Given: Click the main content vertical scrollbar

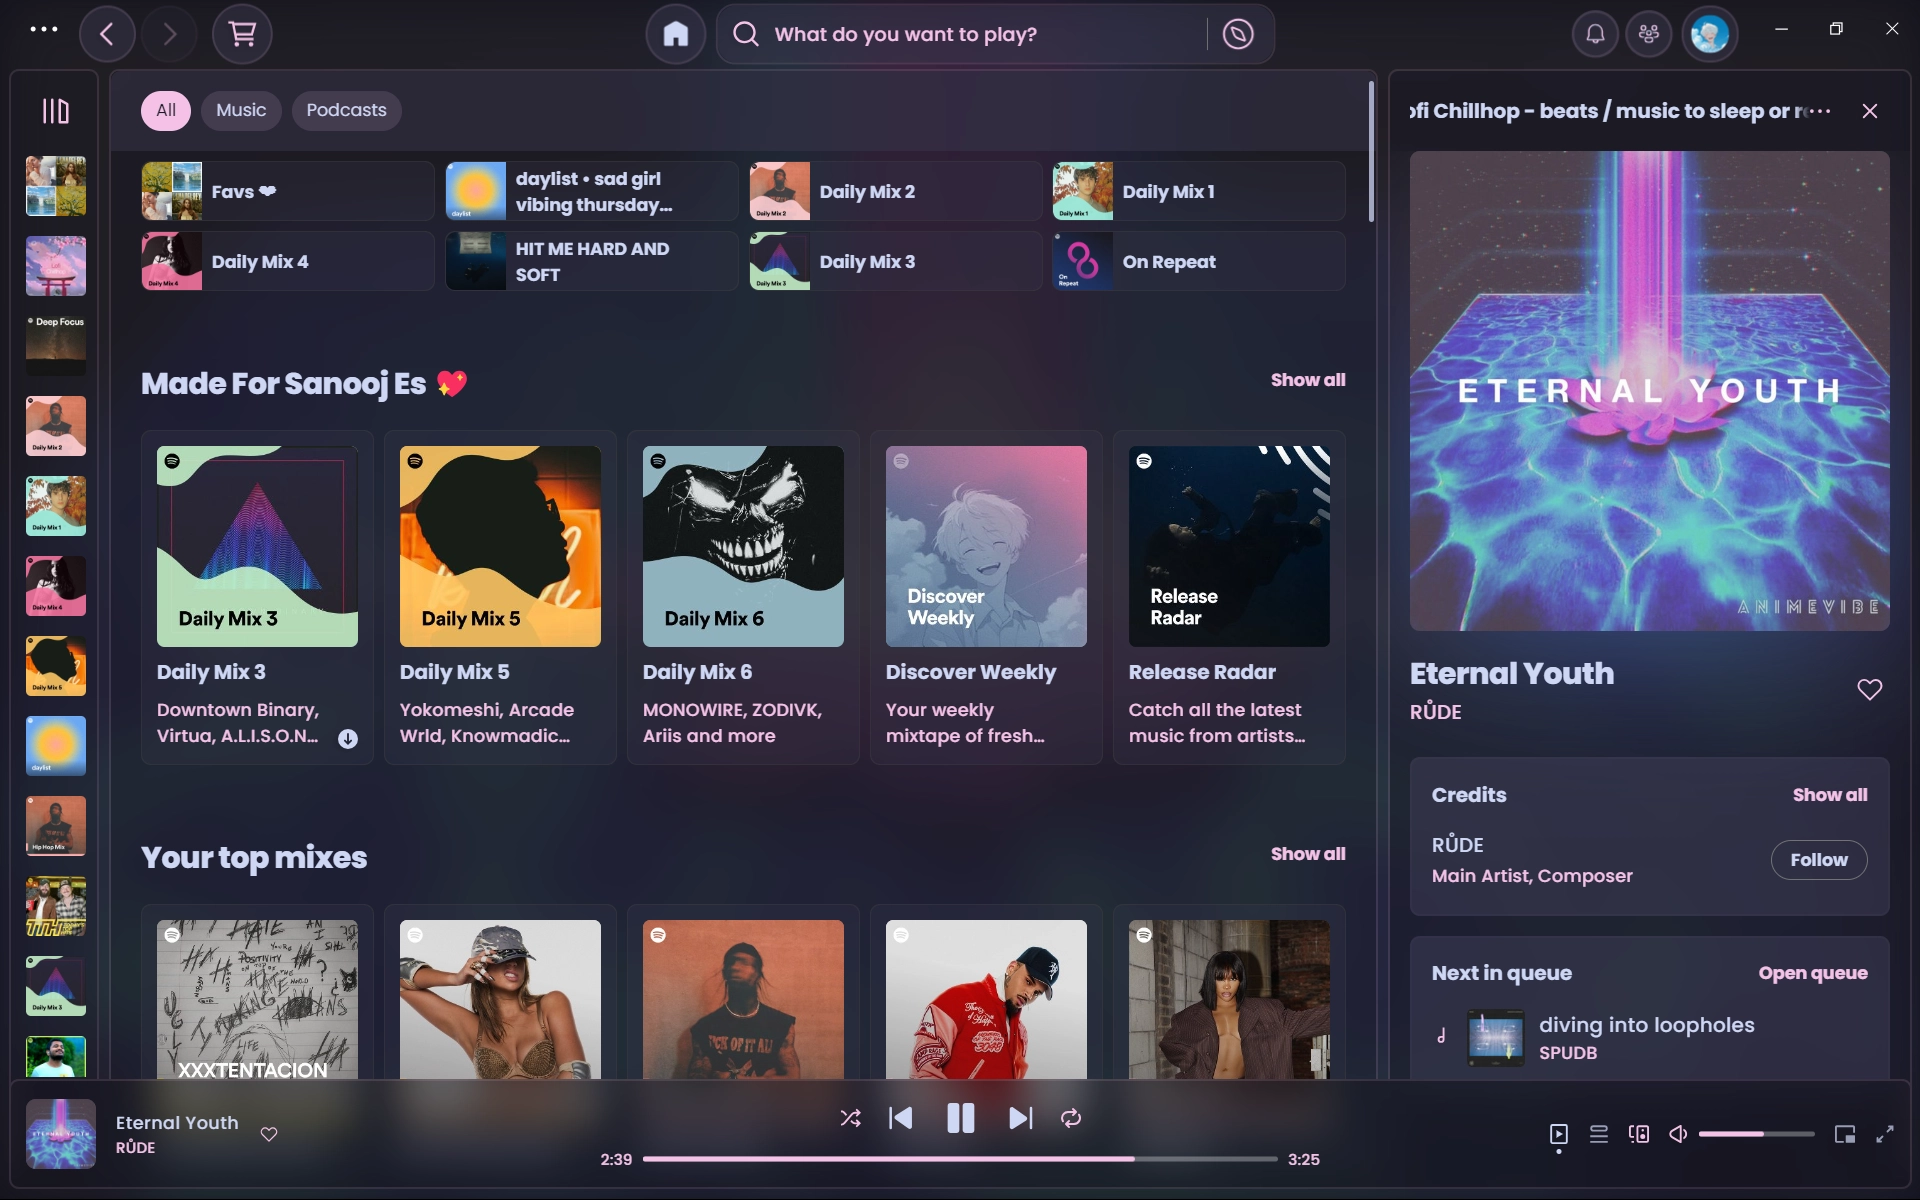Looking at the screenshot, I should tap(1371, 152).
